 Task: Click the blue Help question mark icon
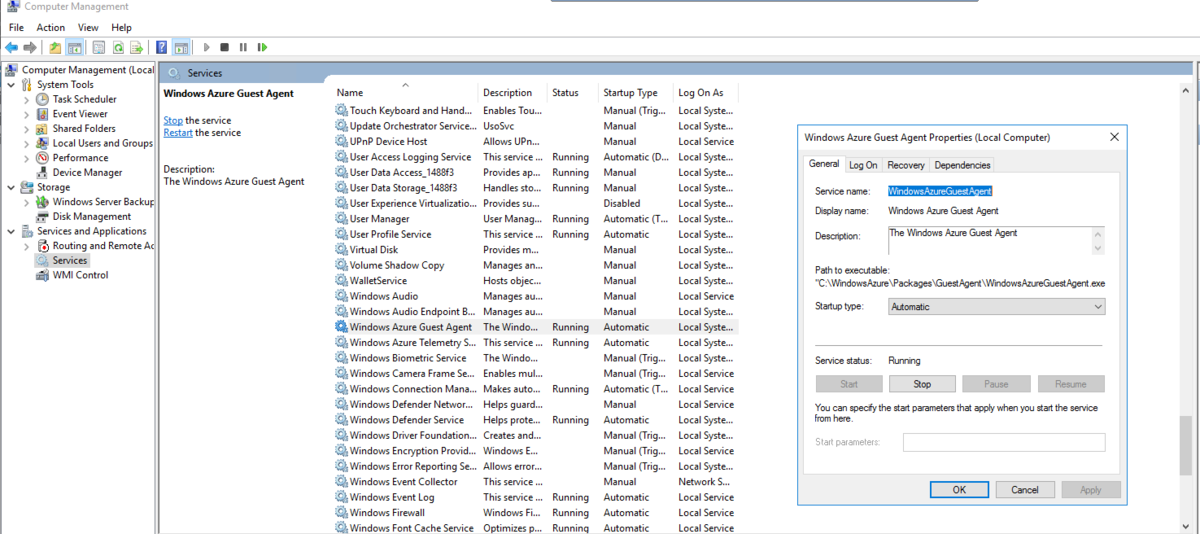point(162,47)
